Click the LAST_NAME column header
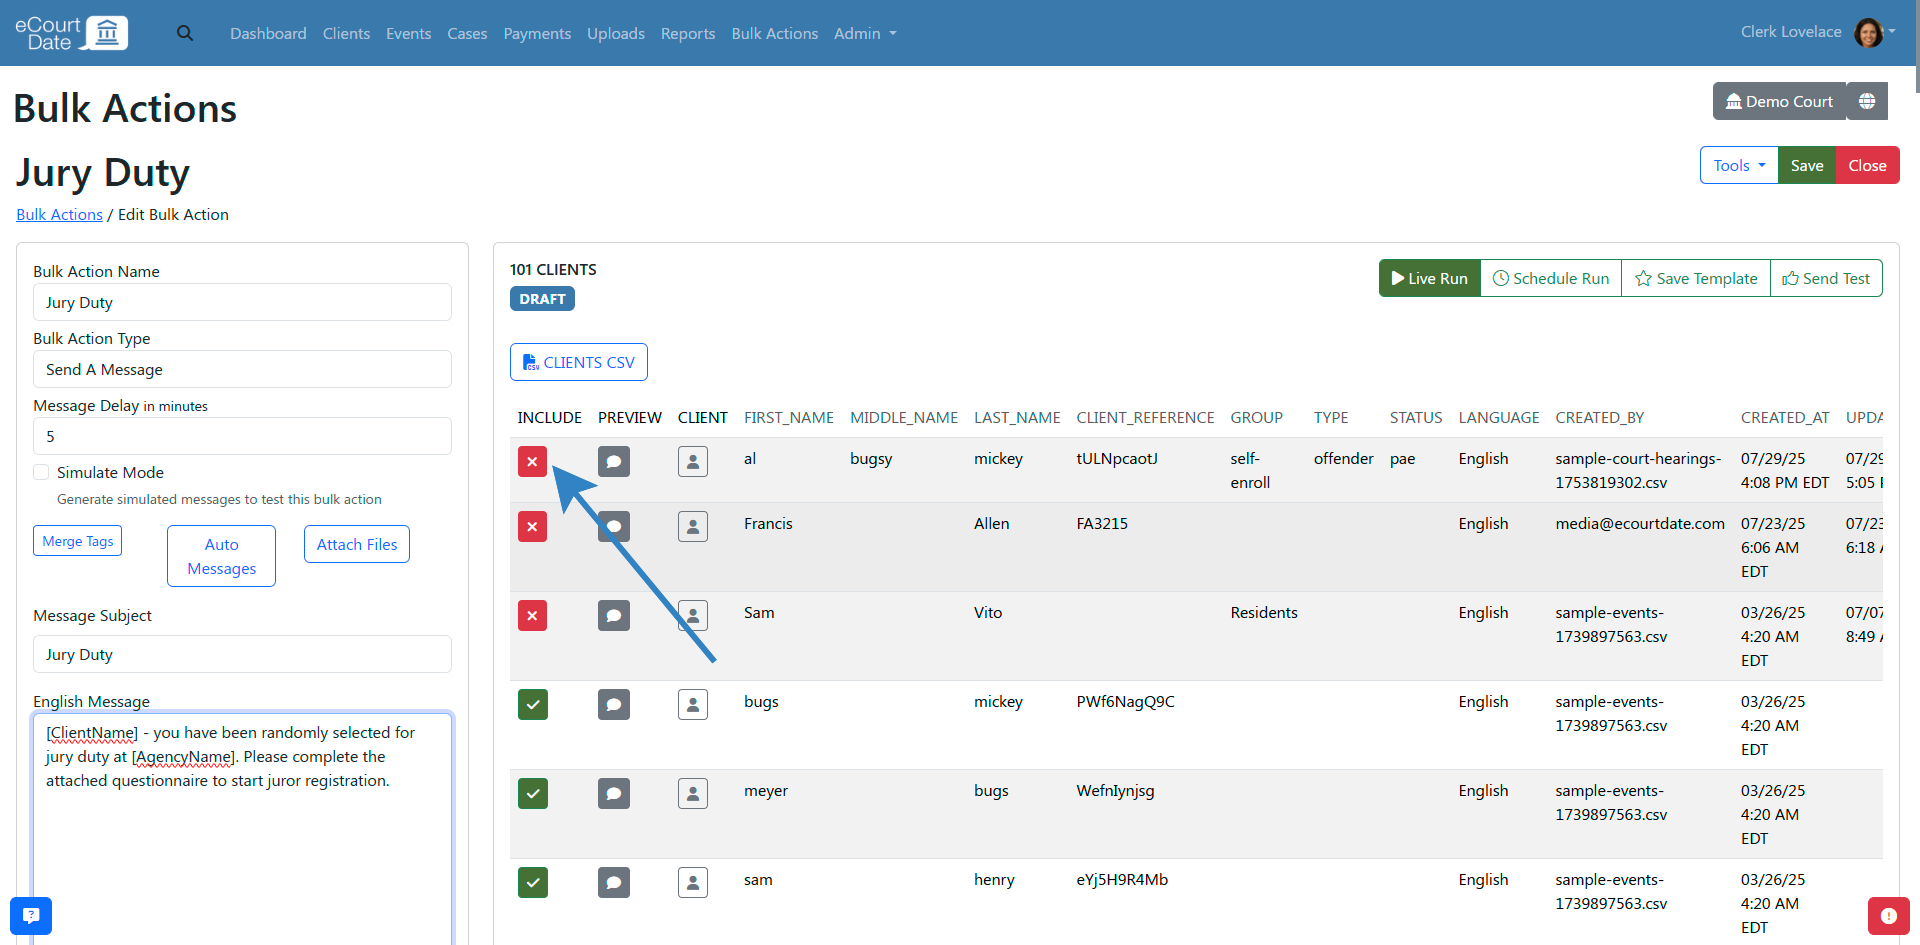 pyautogui.click(x=1017, y=417)
